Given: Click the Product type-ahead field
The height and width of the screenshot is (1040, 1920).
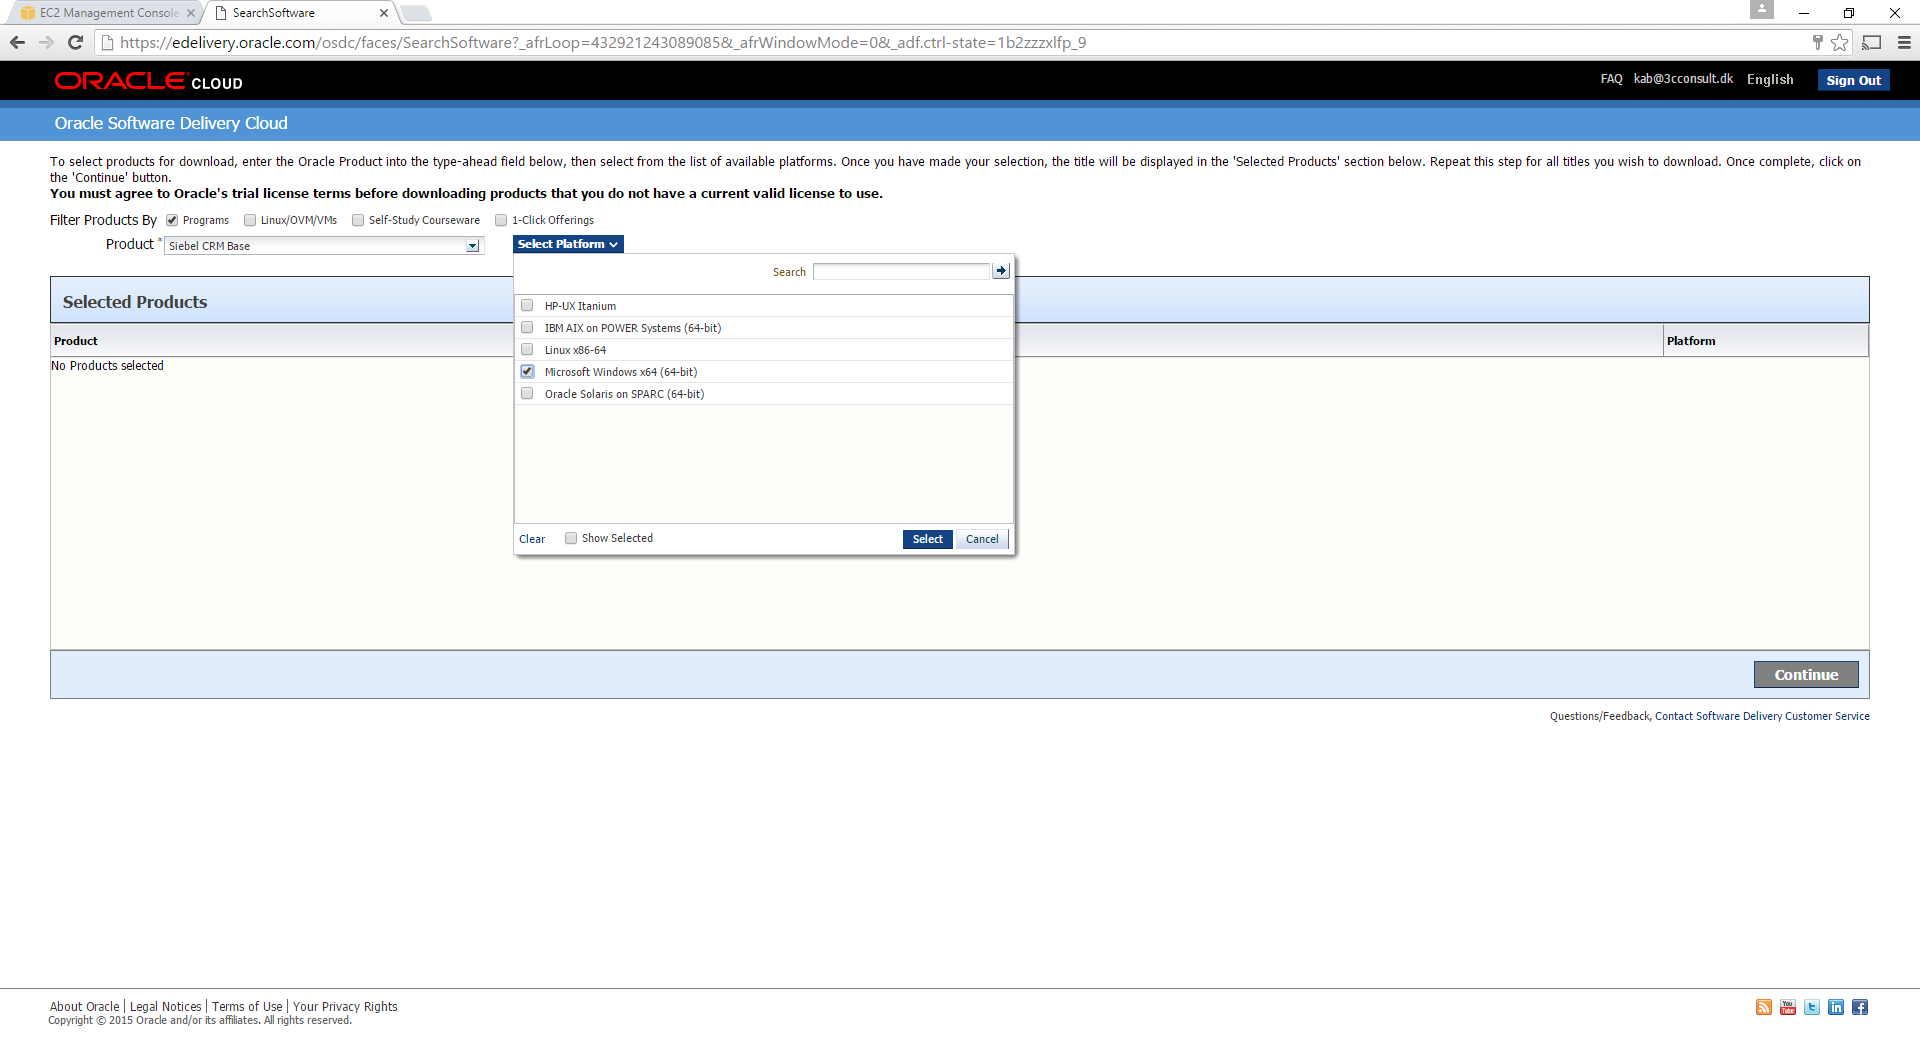Looking at the screenshot, I should (314, 246).
